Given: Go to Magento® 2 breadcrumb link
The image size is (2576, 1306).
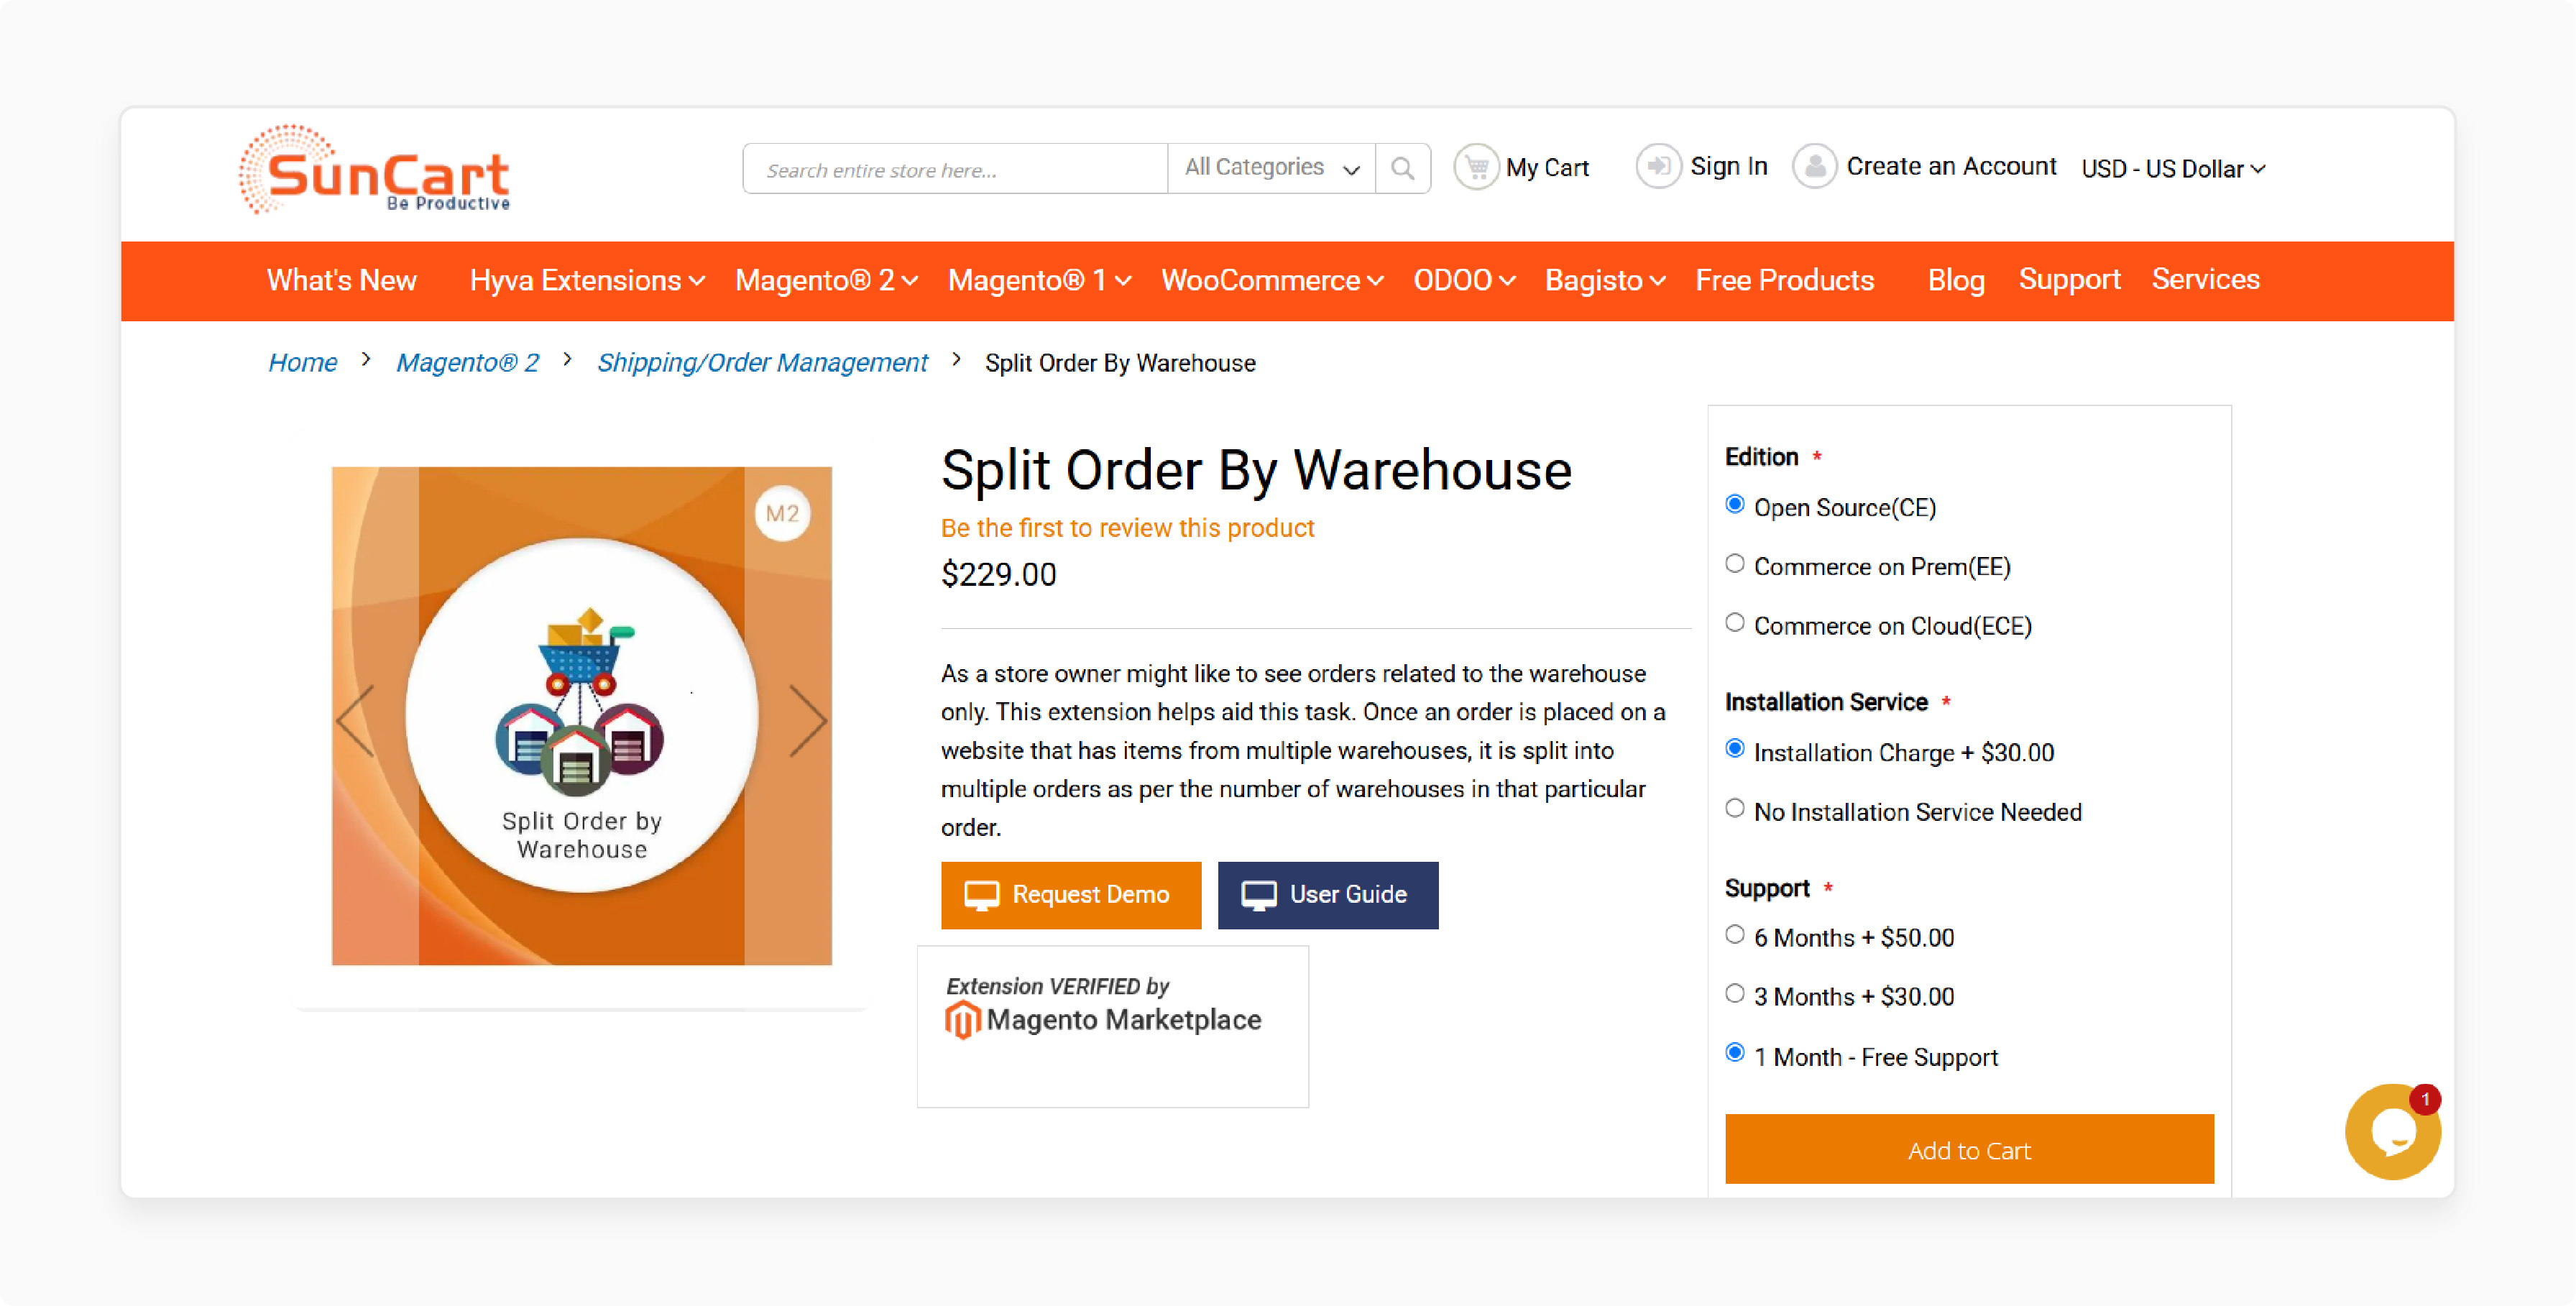Looking at the screenshot, I should pos(467,362).
